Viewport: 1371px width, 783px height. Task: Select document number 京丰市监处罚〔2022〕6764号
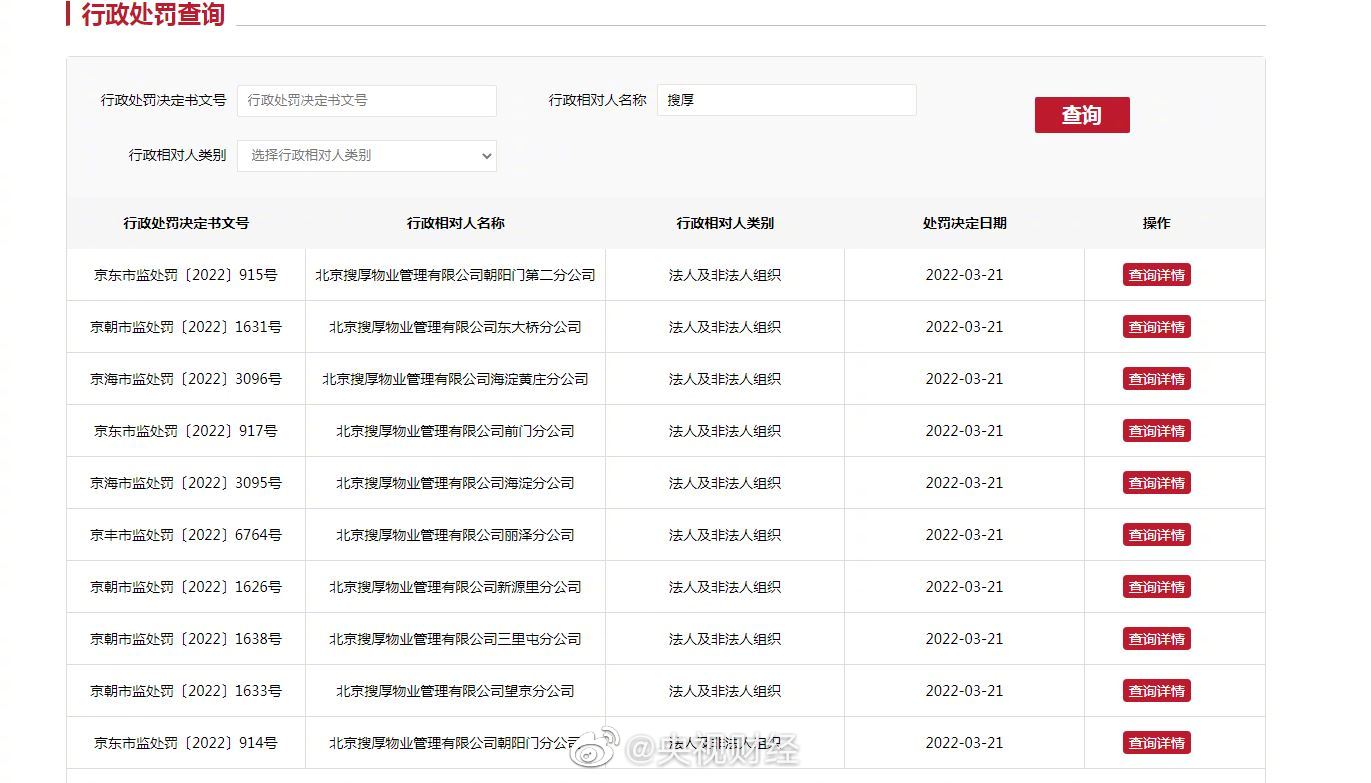pos(186,535)
